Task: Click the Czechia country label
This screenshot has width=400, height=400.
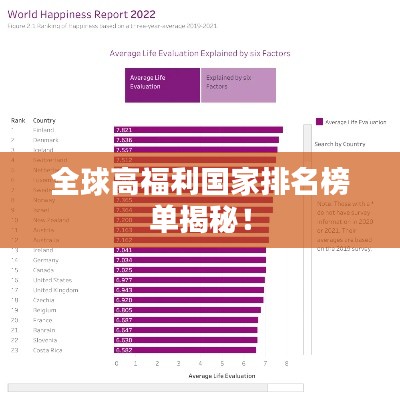Action: (43, 300)
